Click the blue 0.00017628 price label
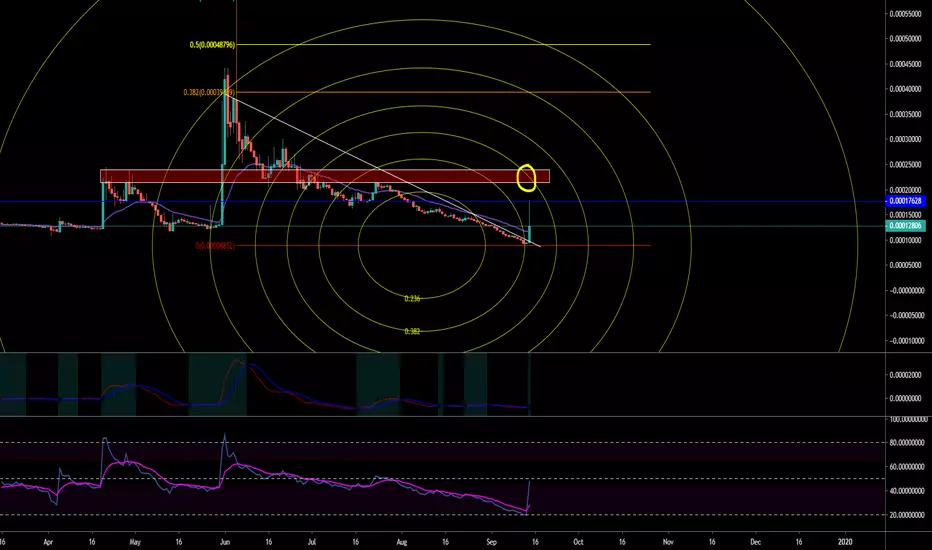 (905, 201)
